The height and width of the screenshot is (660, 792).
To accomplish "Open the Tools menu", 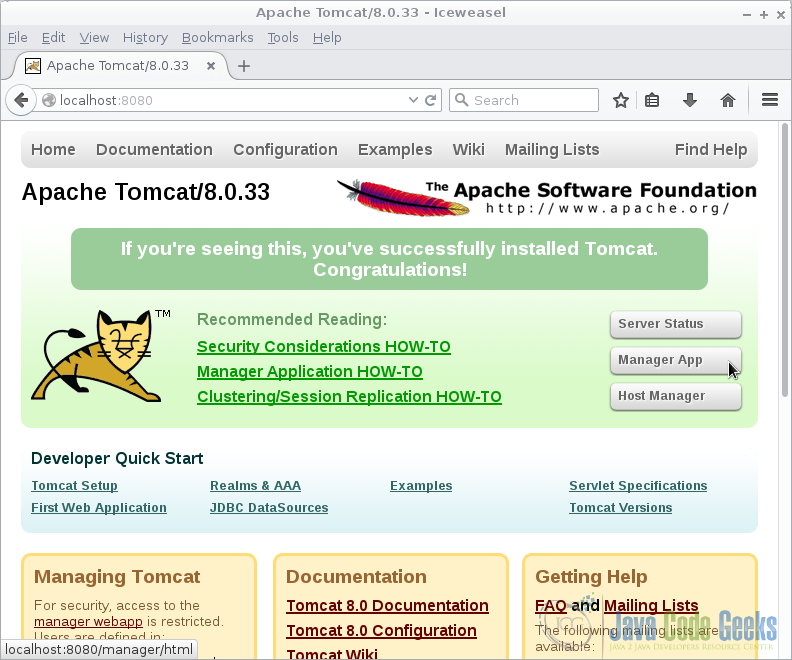I will tap(283, 38).
